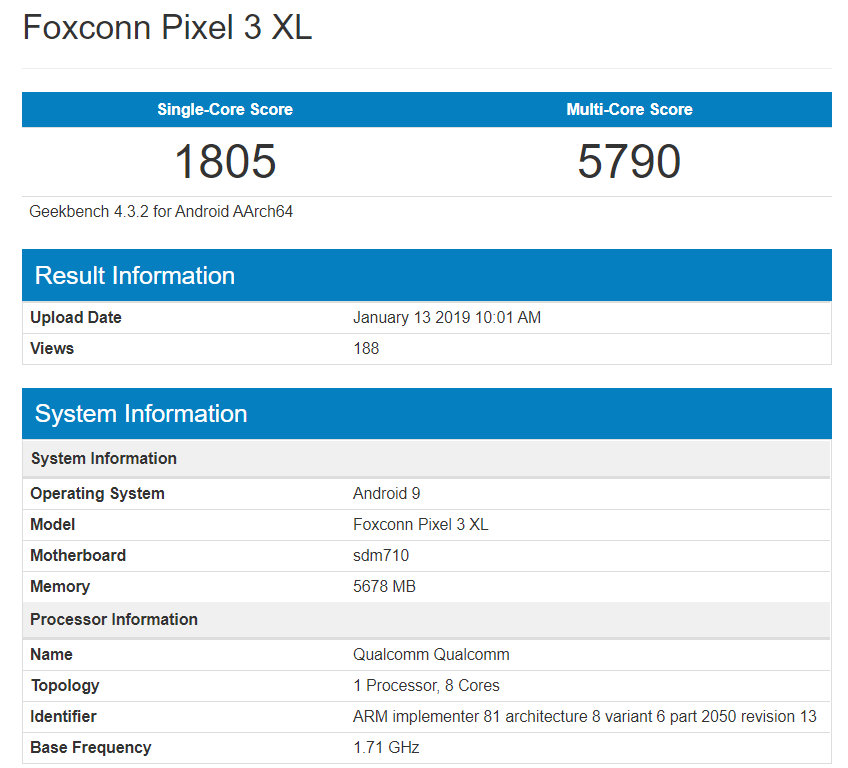Click the 'Qualcomm Qualcomm' processor name

tap(431, 654)
